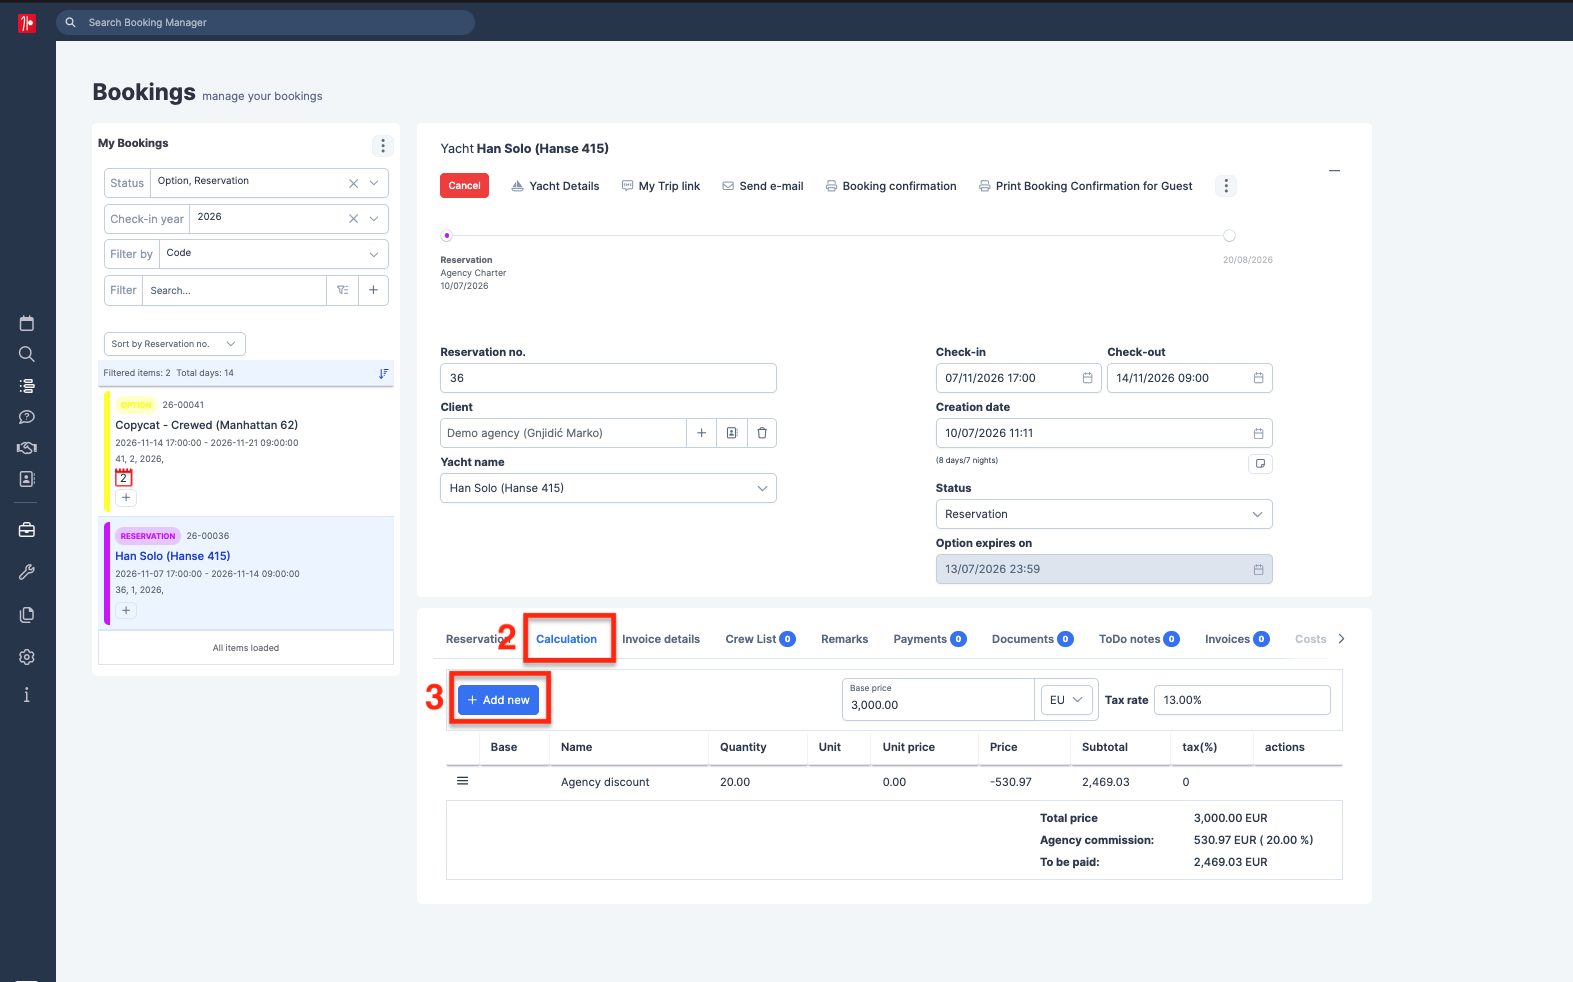Open the Payments tab
The width and height of the screenshot is (1573, 982).
pyautogui.click(x=930, y=639)
